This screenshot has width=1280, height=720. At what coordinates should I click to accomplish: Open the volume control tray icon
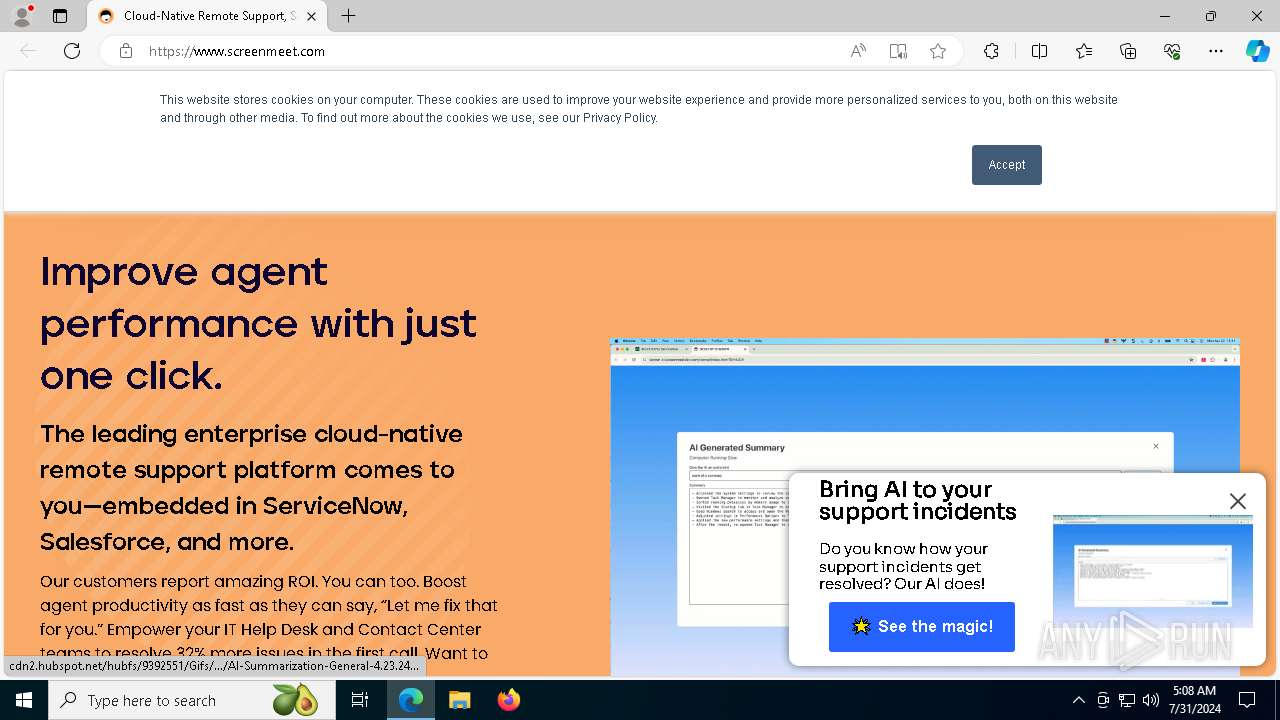pos(1151,700)
